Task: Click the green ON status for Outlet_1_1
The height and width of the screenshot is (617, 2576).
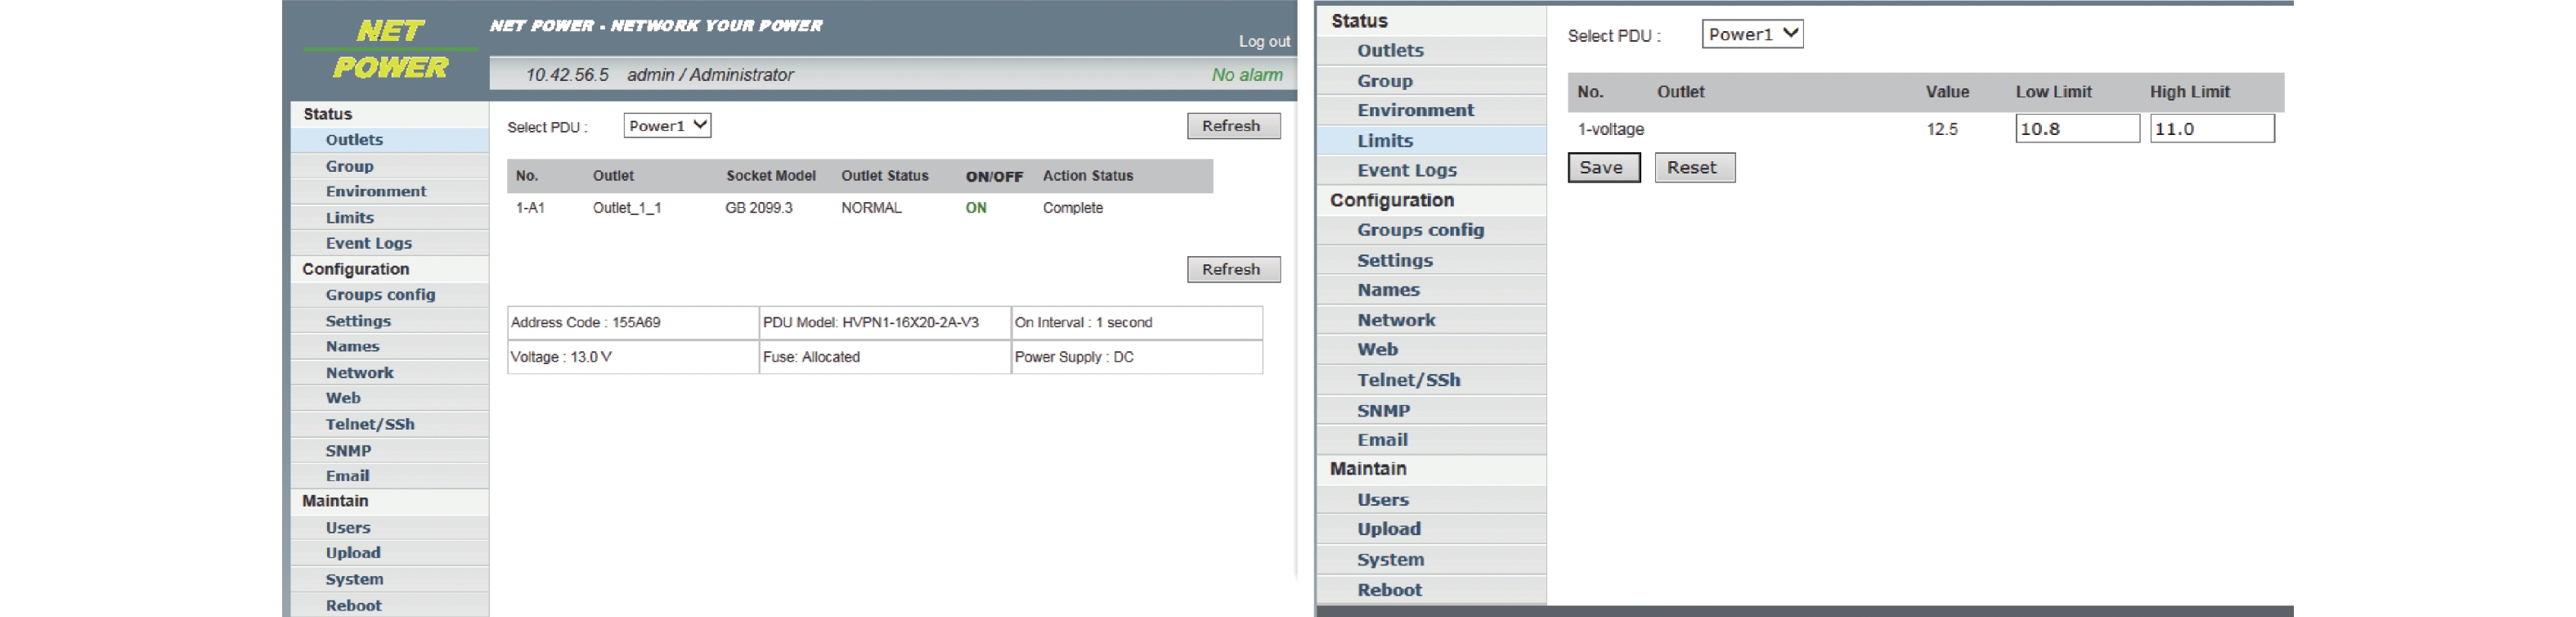Action: coord(976,208)
